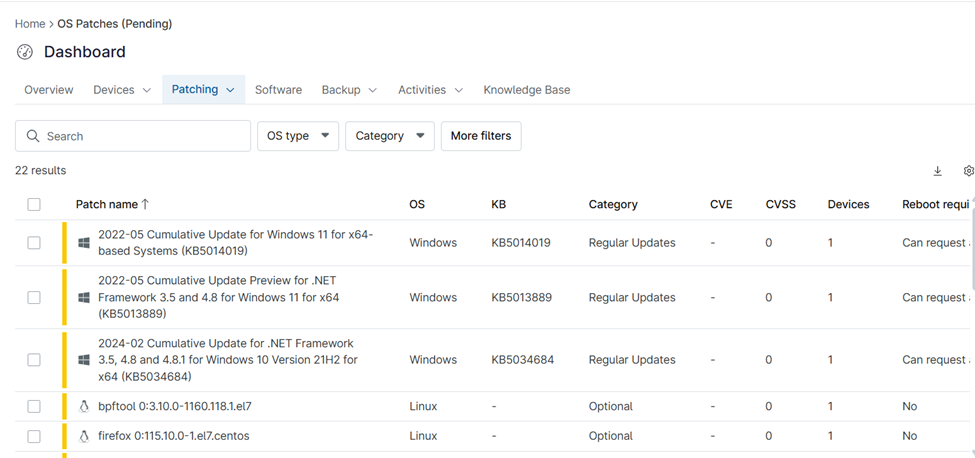Expand the Activities menu chevron
The width and height of the screenshot is (975, 458).
coord(458,90)
